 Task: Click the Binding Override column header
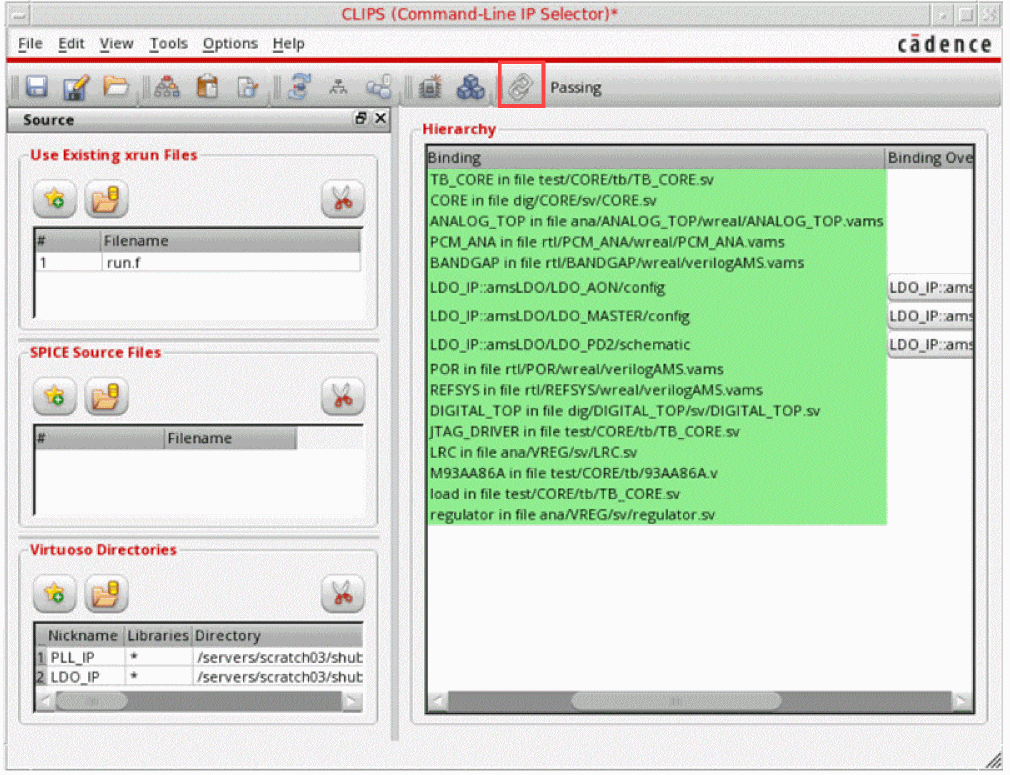929,158
